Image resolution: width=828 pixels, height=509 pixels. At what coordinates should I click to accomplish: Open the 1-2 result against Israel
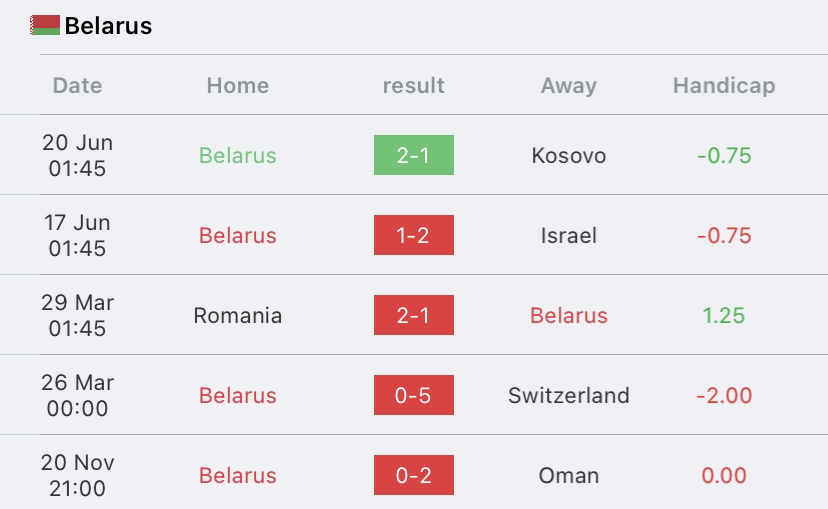click(x=413, y=235)
